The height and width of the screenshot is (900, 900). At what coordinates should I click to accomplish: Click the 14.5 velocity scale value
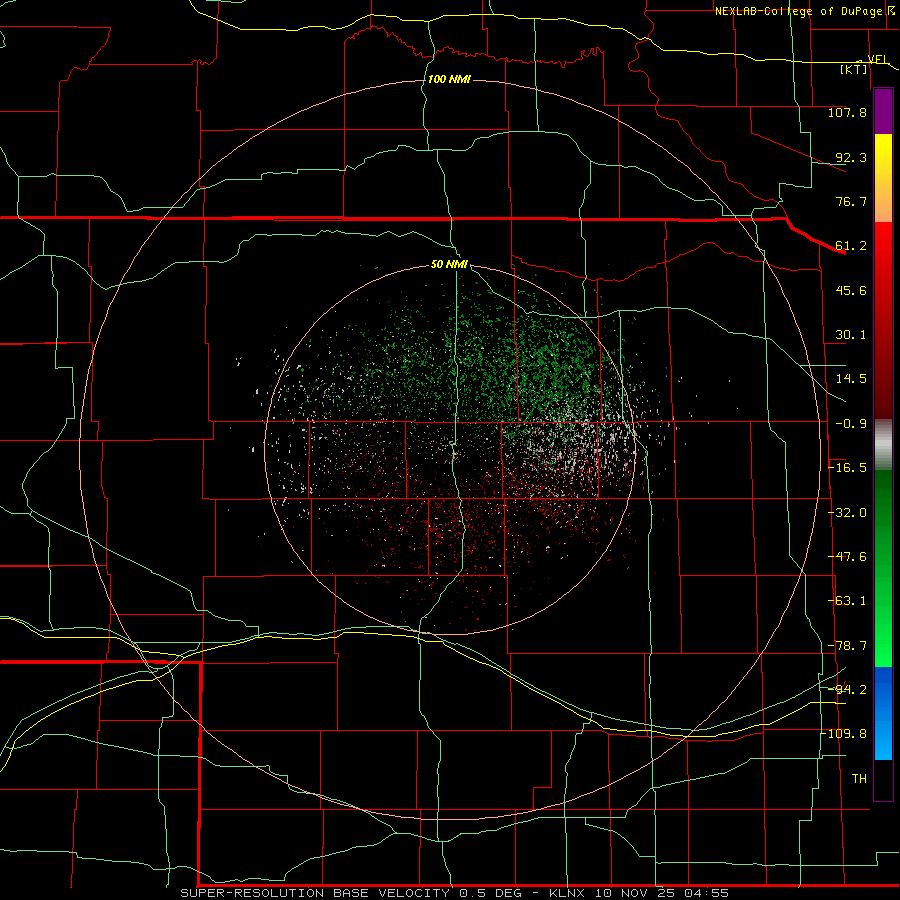pyautogui.click(x=851, y=379)
